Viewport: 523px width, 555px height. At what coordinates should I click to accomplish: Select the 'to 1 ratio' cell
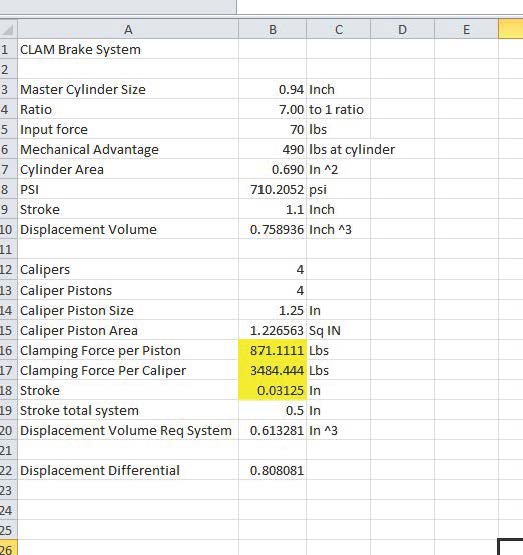339,109
